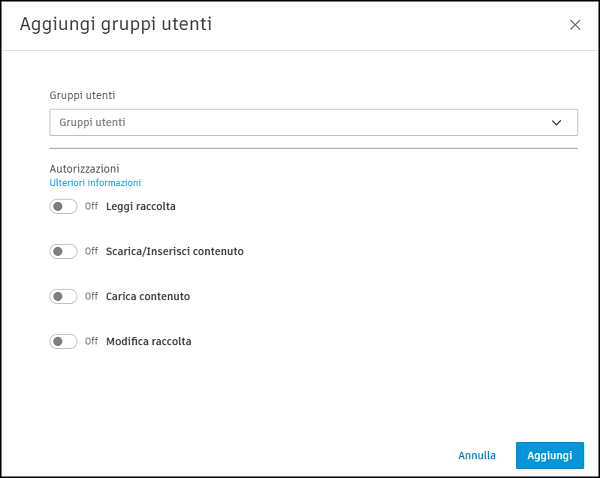Click Off status beside Scarica/Inserisci contenuto
600x478 pixels.
click(x=91, y=251)
